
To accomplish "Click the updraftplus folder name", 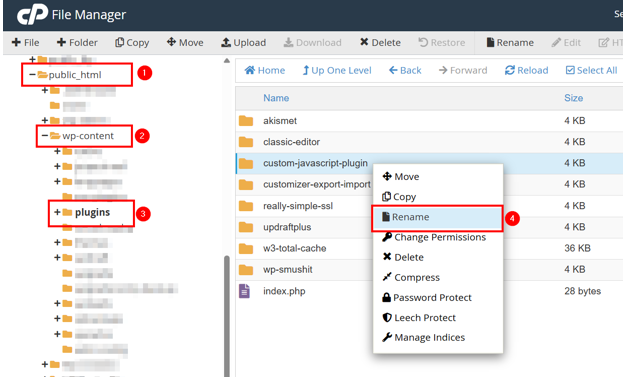I will tap(287, 227).
